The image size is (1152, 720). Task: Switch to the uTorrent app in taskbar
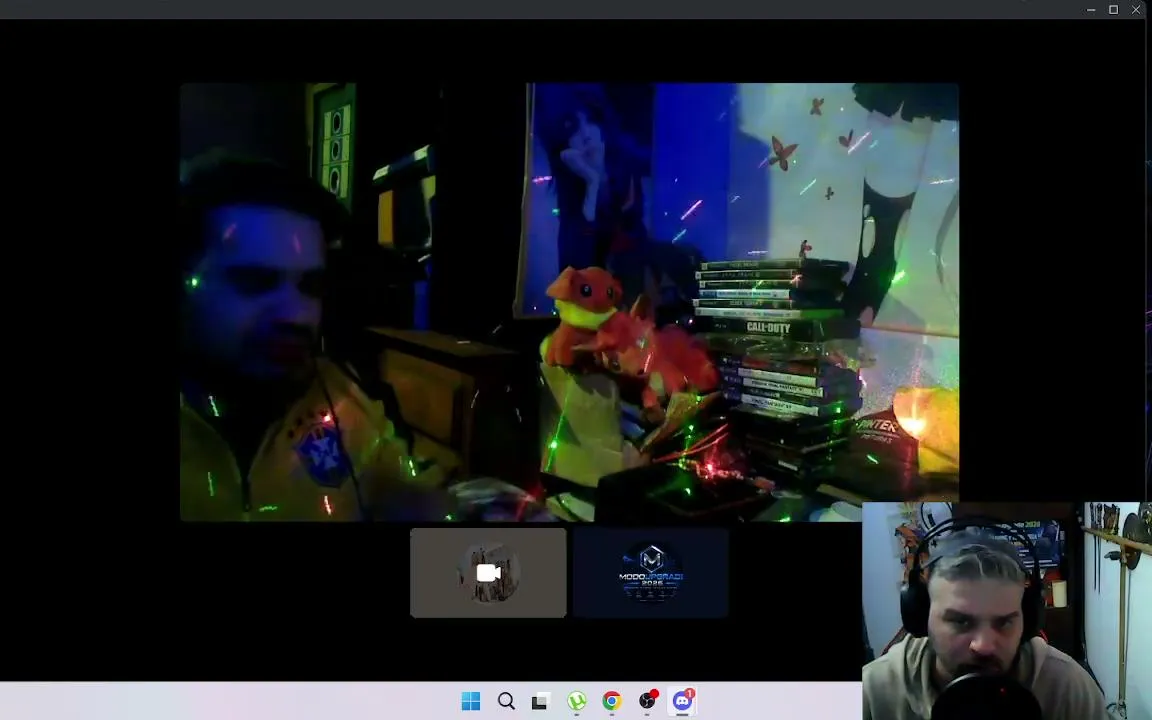coord(577,701)
